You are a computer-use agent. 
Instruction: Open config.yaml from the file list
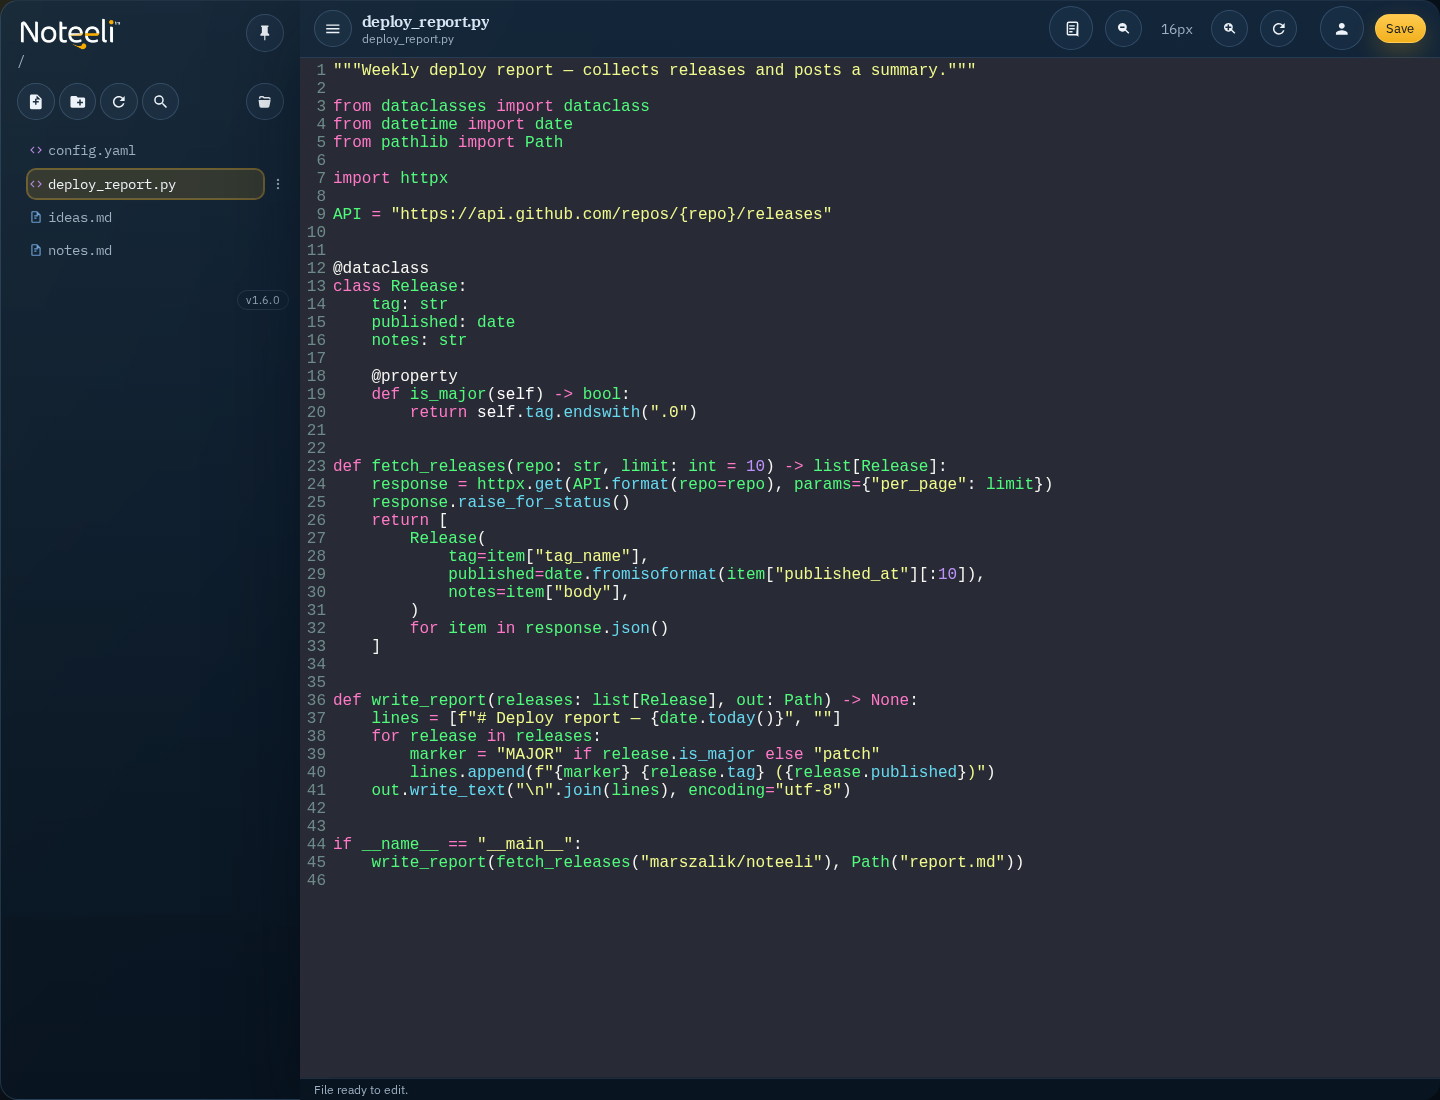(145, 150)
